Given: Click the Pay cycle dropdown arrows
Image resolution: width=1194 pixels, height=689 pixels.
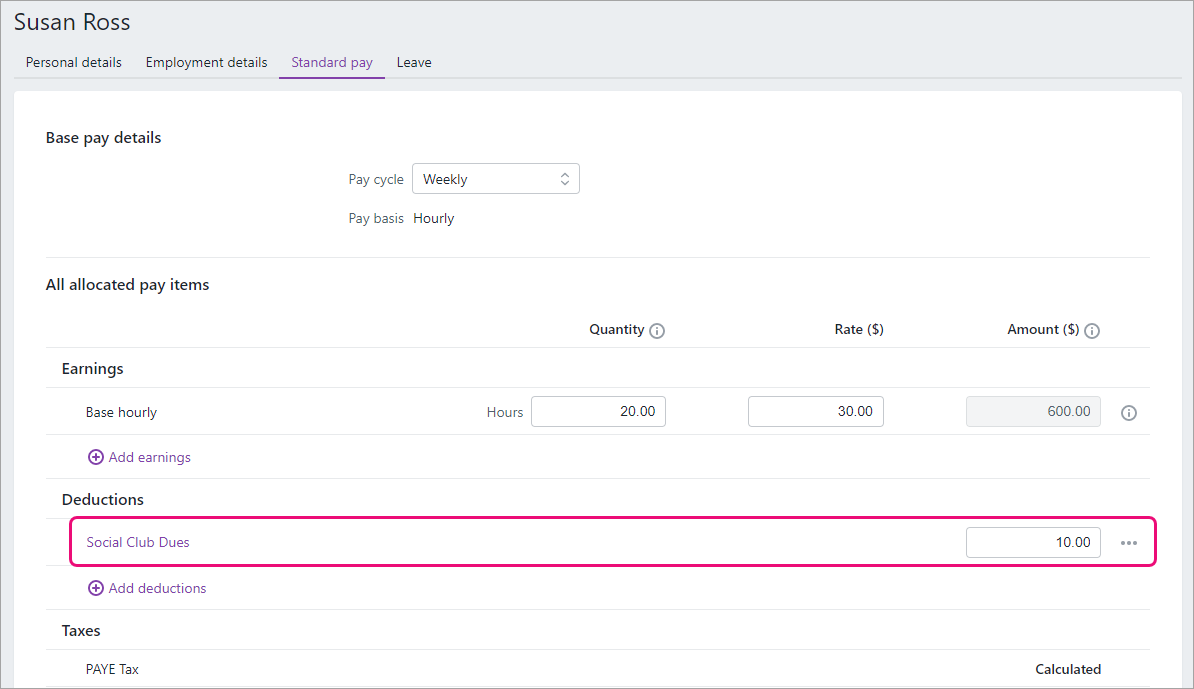Looking at the screenshot, I should [x=565, y=179].
